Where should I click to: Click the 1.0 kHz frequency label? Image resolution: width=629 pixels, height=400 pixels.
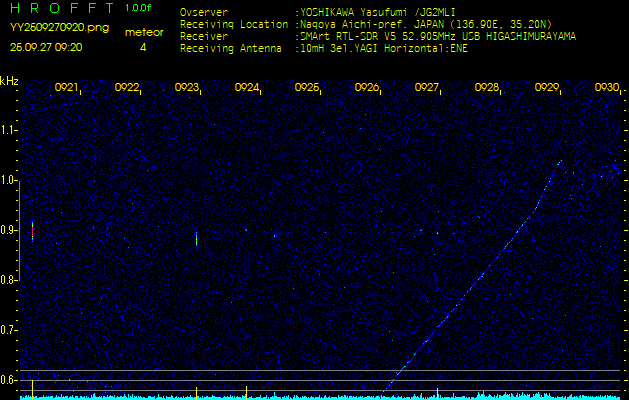(10, 180)
